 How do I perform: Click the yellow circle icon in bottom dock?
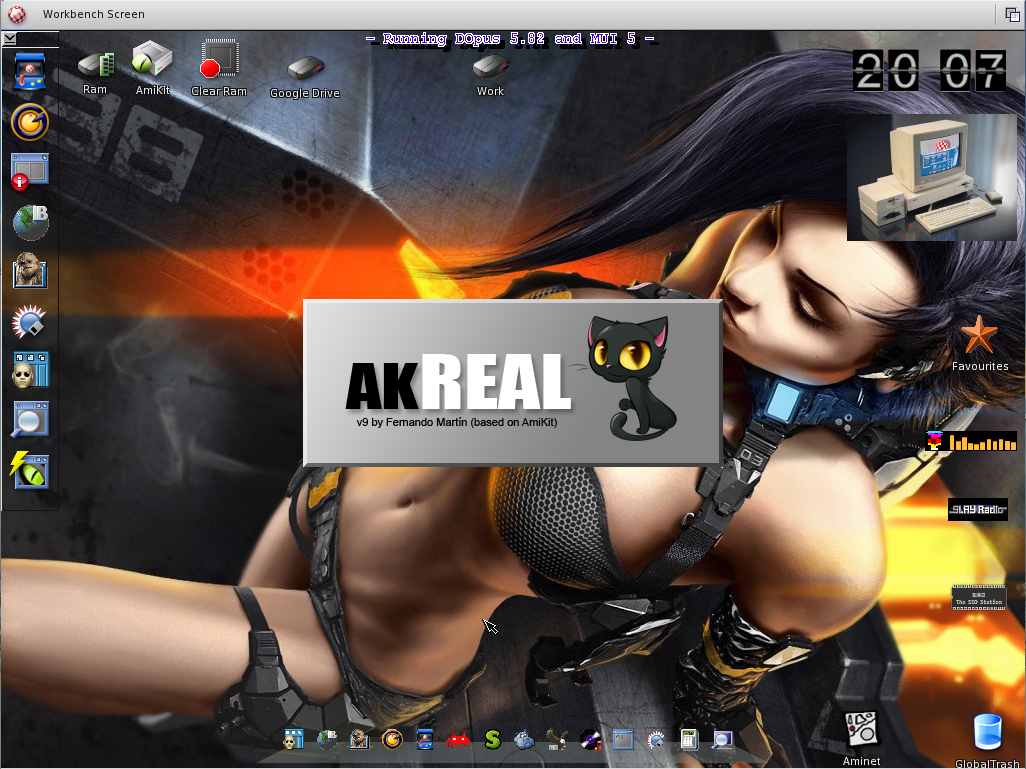(392, 740)
